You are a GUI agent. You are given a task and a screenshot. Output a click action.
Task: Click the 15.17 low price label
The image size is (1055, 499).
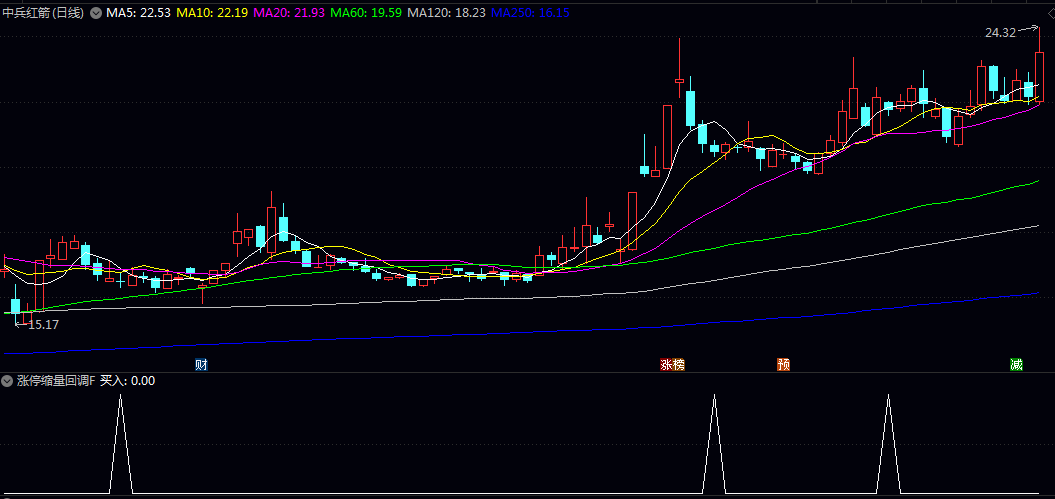click(x=42, y=324)
